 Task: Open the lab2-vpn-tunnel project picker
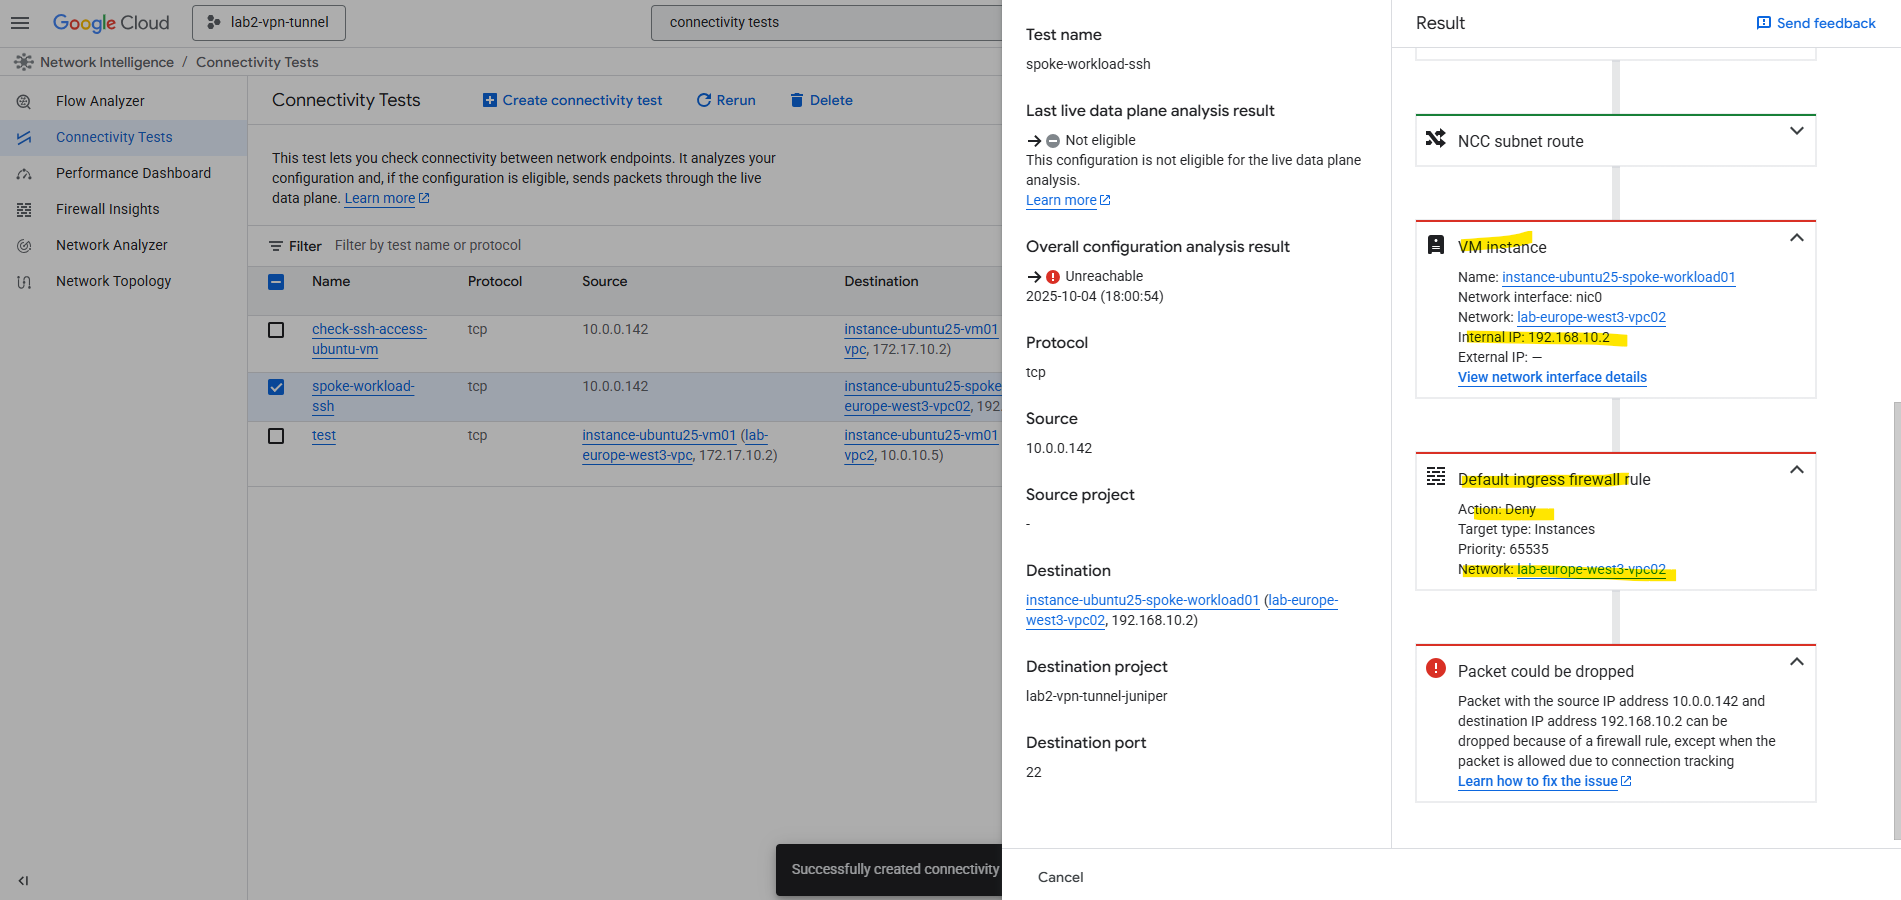pyautogui.click(x=269, y=22)
